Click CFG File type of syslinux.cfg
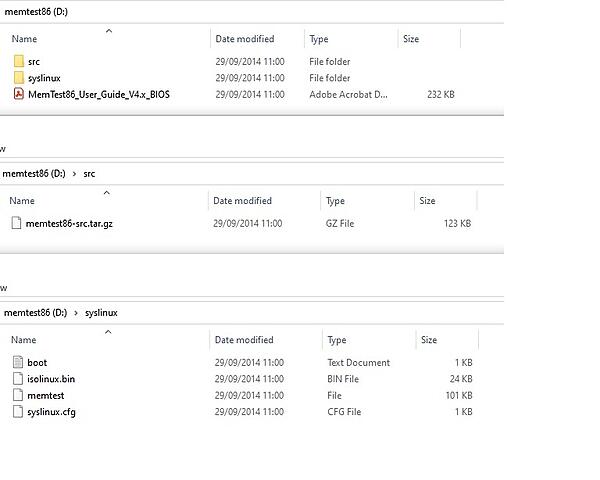 point(344,412)
